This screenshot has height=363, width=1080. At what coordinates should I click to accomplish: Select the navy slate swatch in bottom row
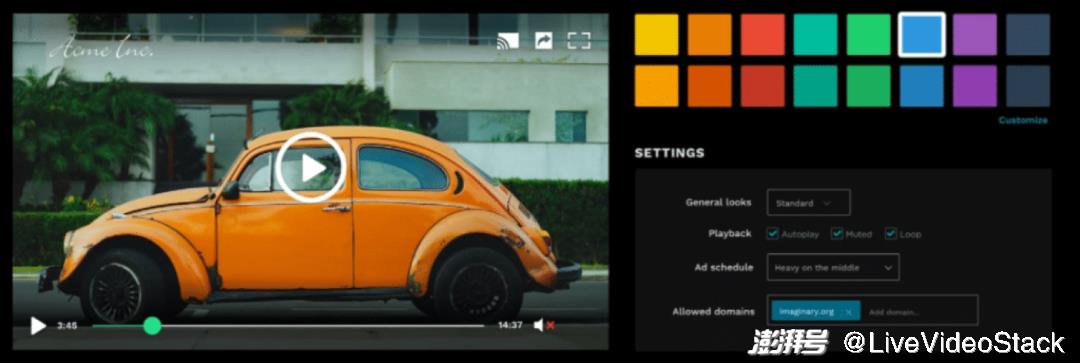(x=1028, y=86)
